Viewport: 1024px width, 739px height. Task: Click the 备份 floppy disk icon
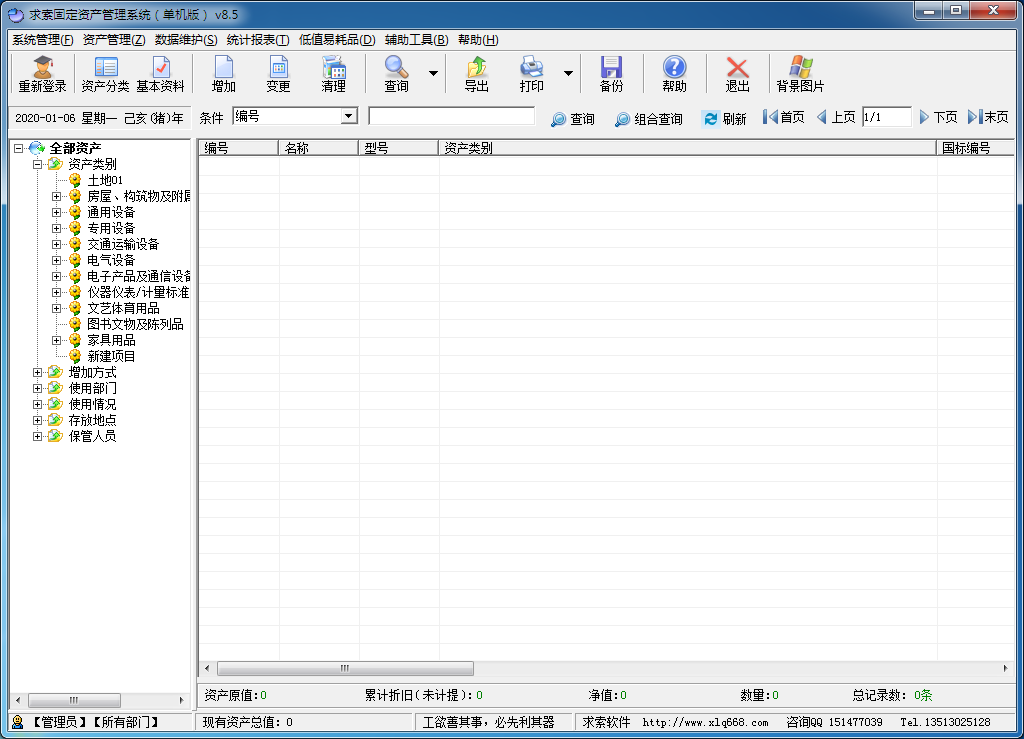pyautogui.click(x=611, y=74)
